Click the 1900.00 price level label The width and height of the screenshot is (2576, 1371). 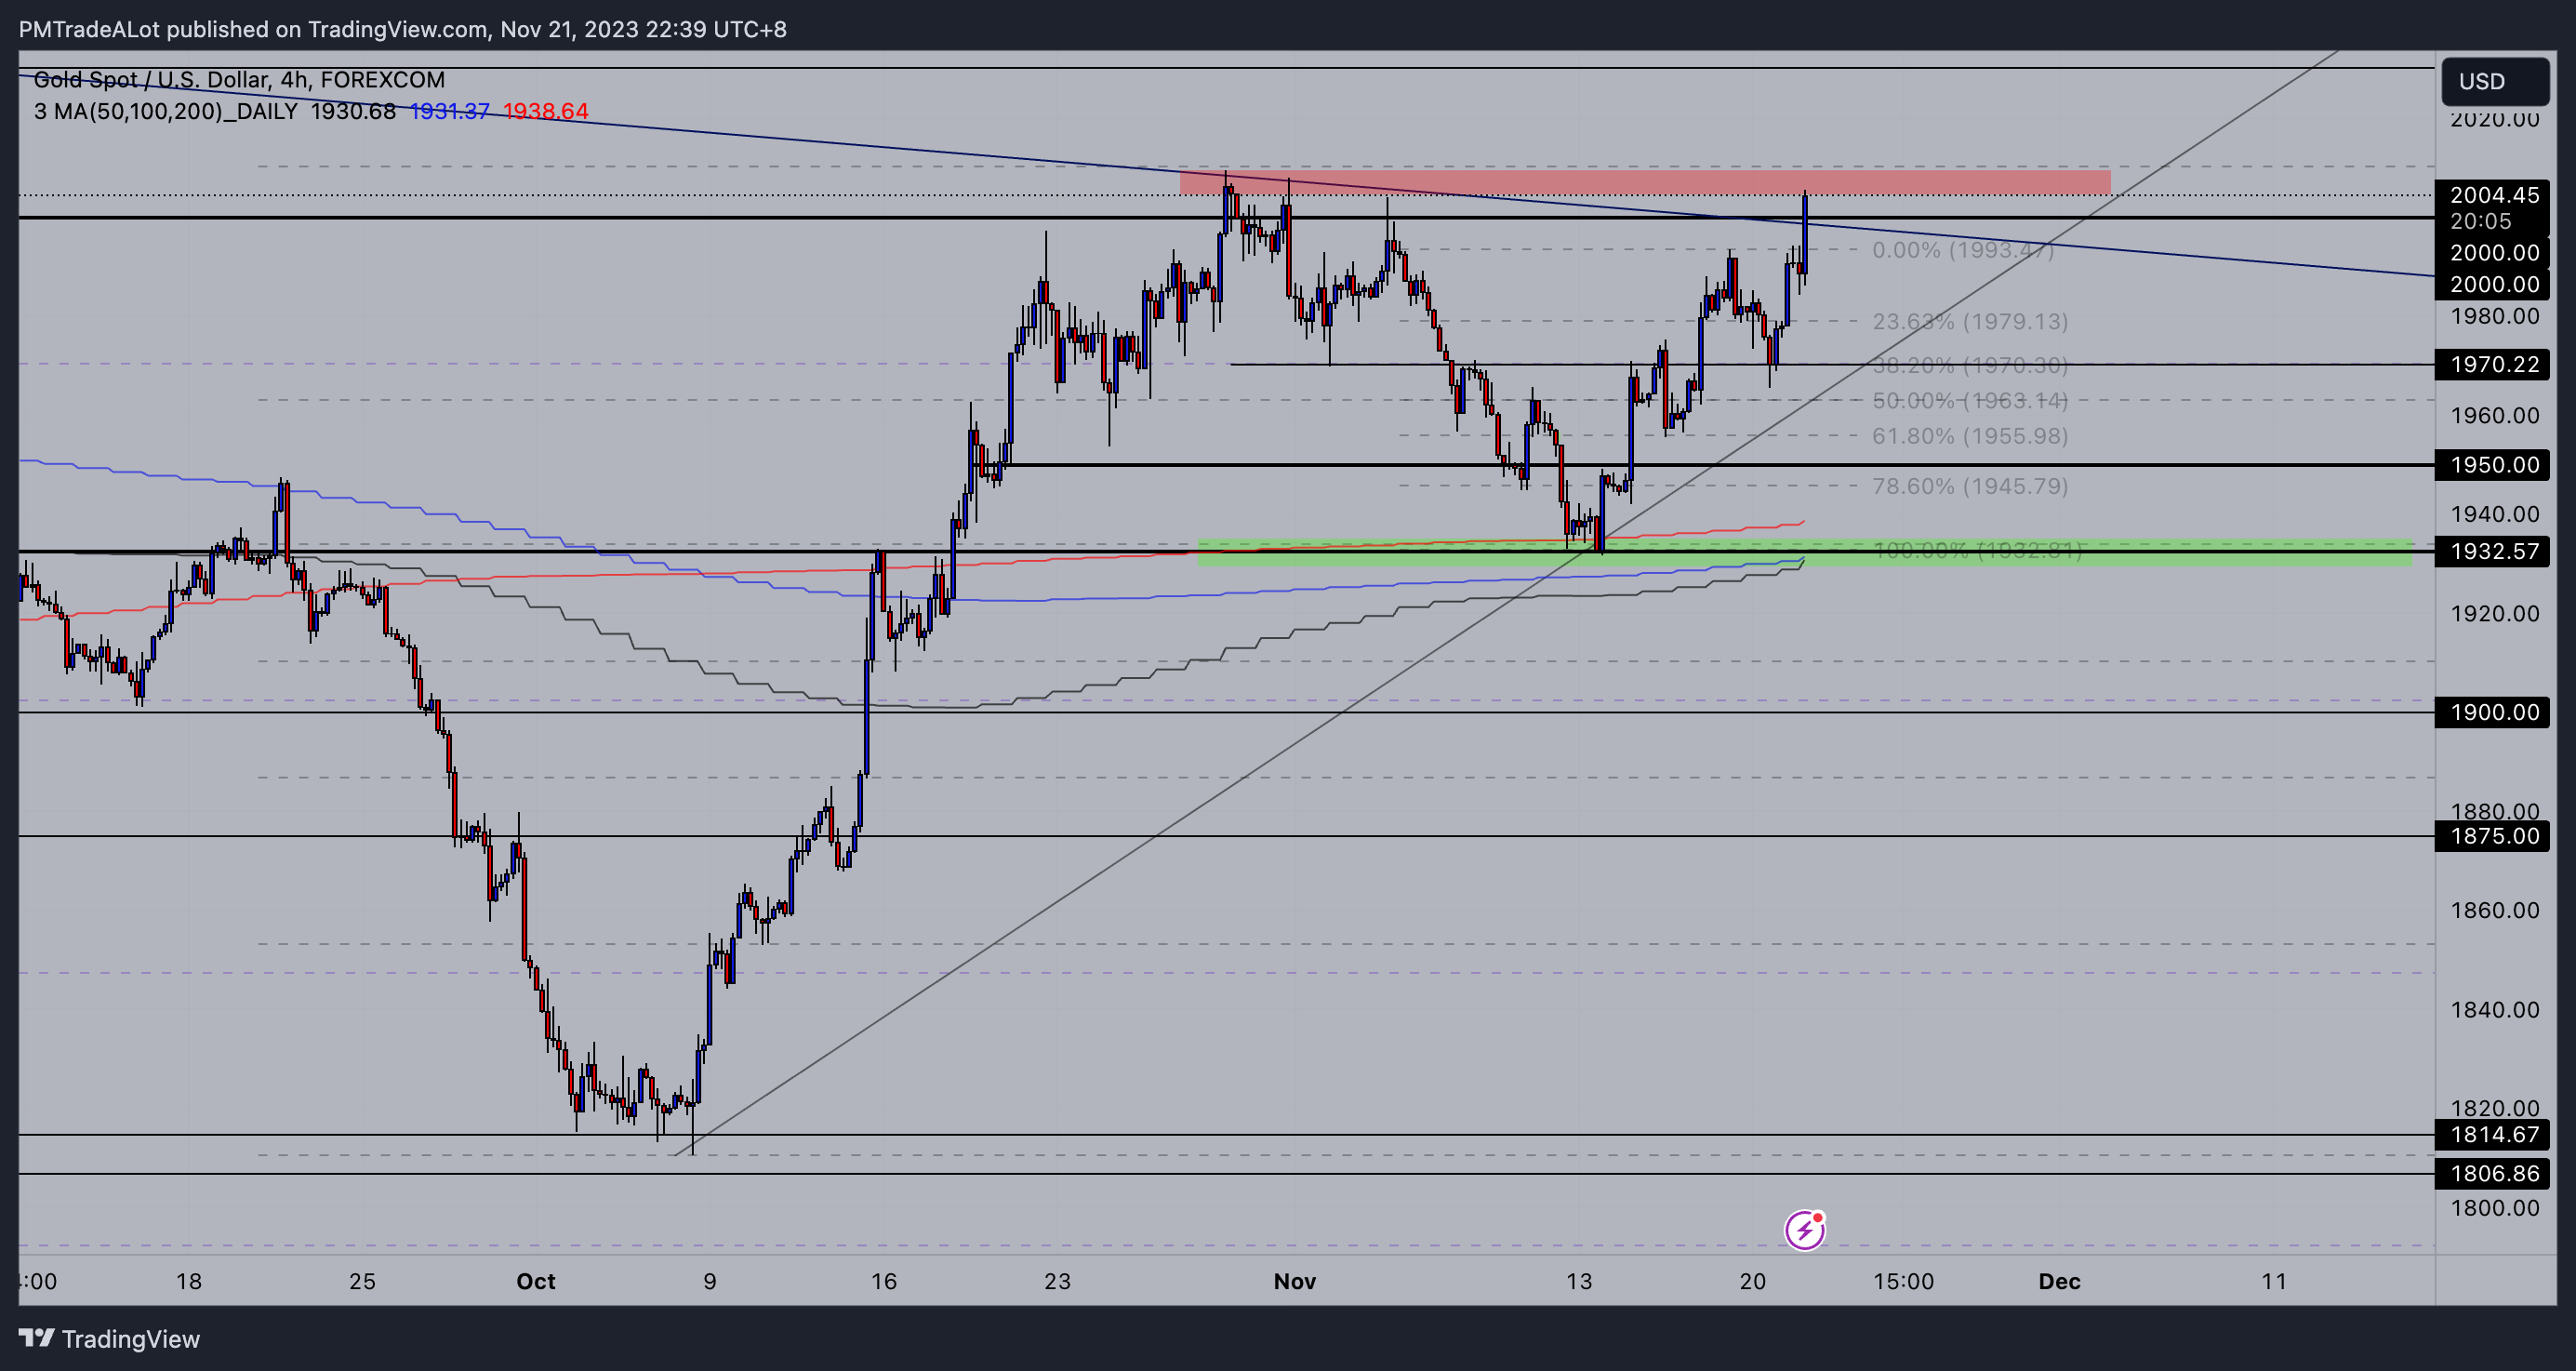coord(2494,712)
